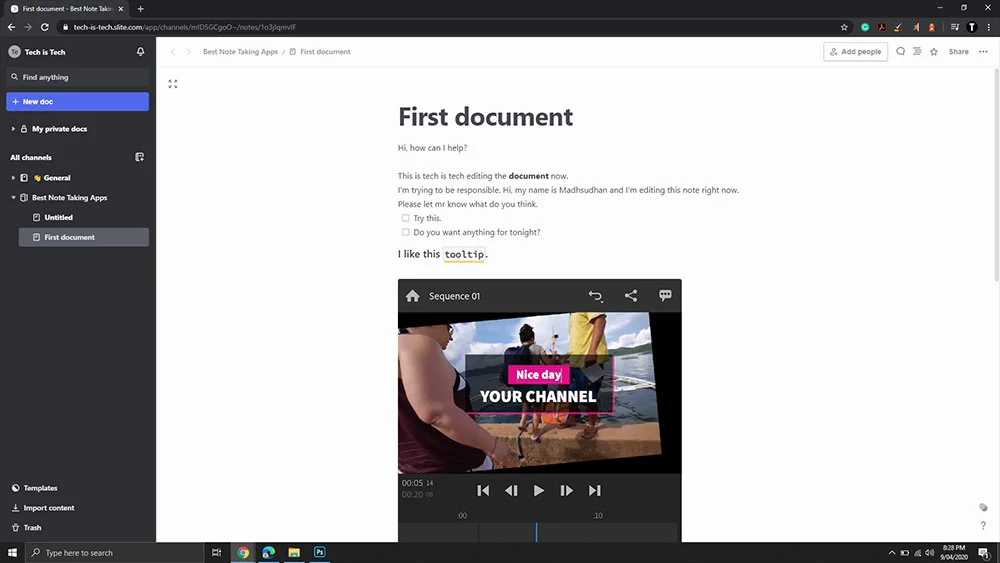Step forward one frame
This screenshot has height=563, width=1000.
[566, 490]
